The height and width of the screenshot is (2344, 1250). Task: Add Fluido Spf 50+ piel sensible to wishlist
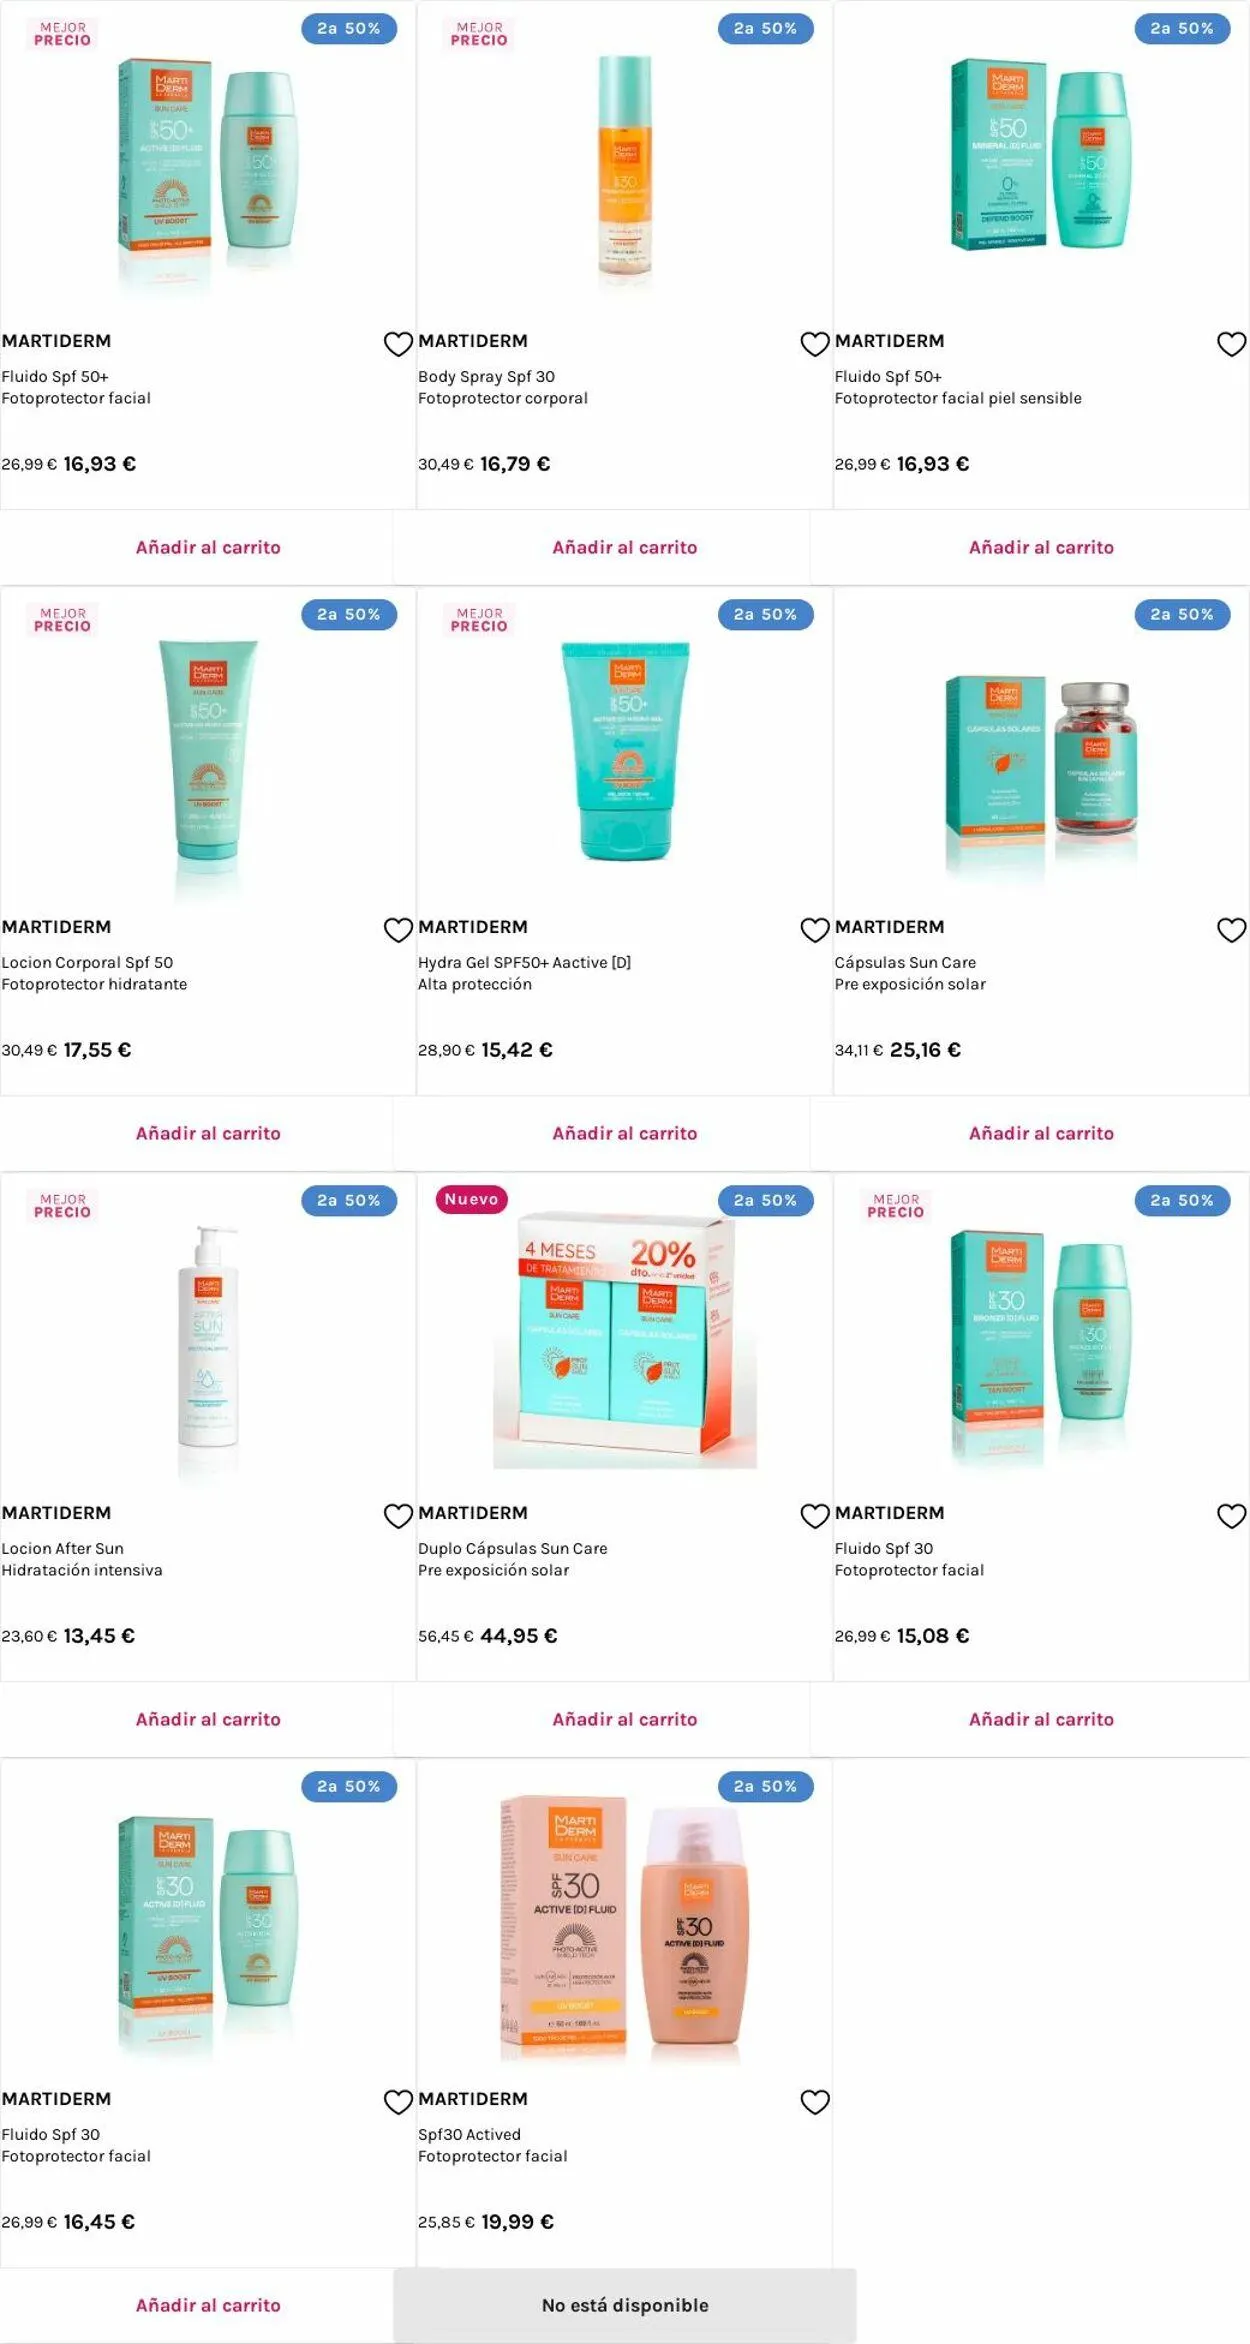pos(1231,344)
